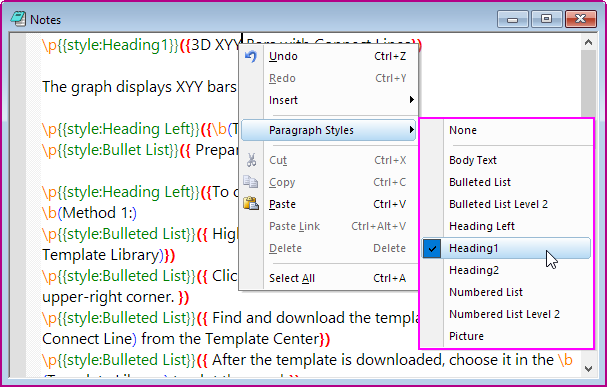Click the scrollbar down arrow

(588, 369)
